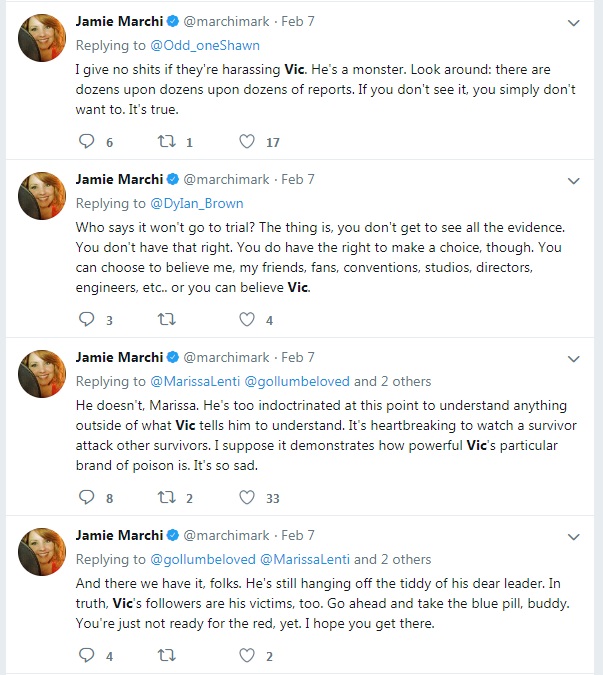Retweet the tweet with 2 retweets
The image size is (603, 675).
click(167, 497)
